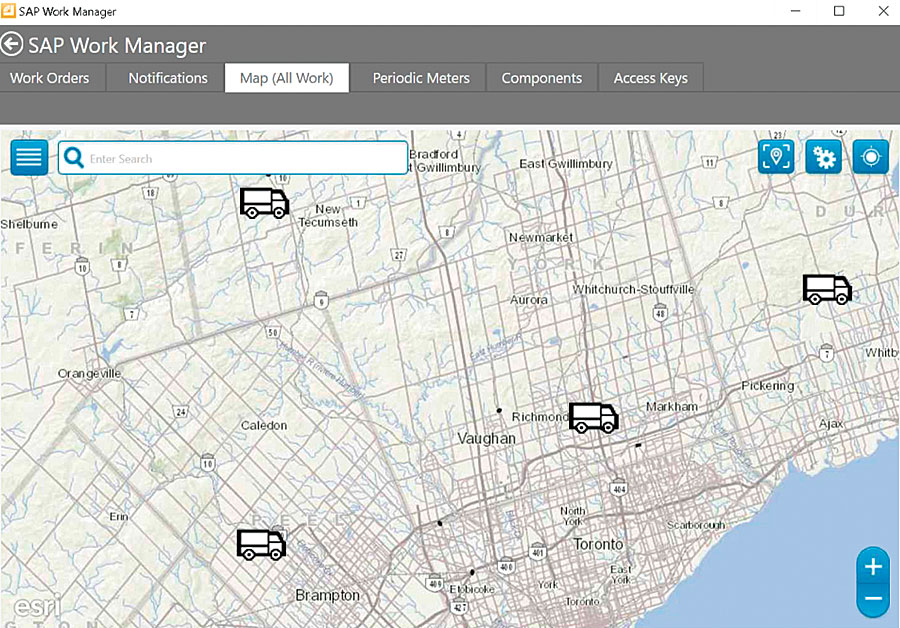Click the Vaughan map label
This screenshot has width=900, height=628.
tap(487, 439)
